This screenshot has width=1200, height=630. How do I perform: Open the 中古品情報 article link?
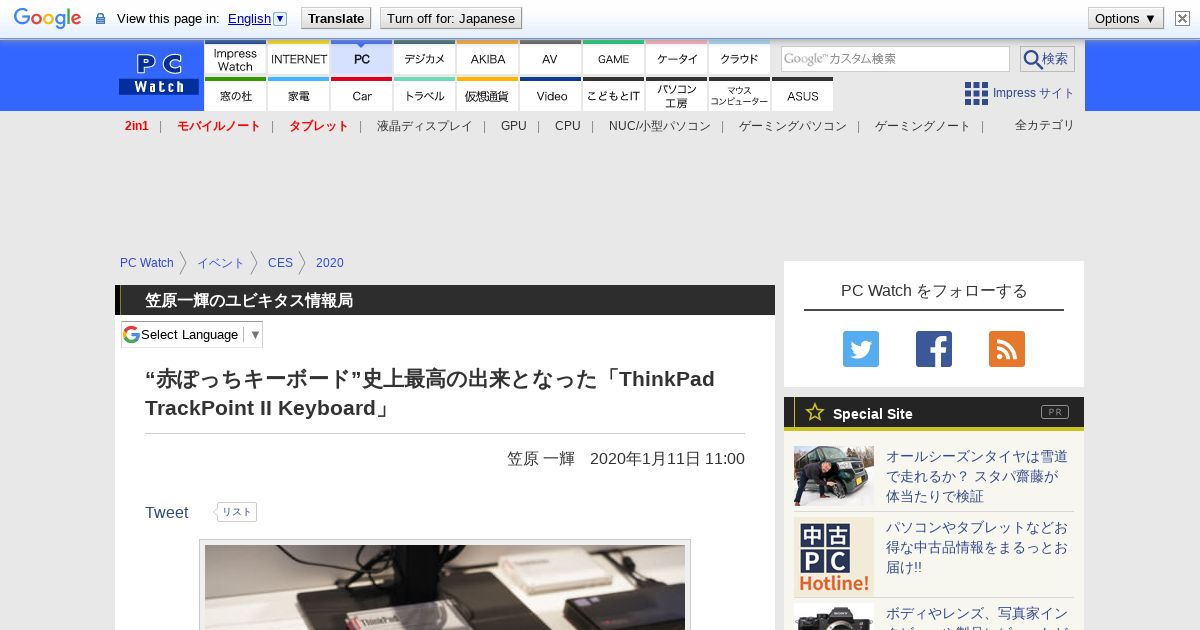pyautogui.click(x=977, y=547)
